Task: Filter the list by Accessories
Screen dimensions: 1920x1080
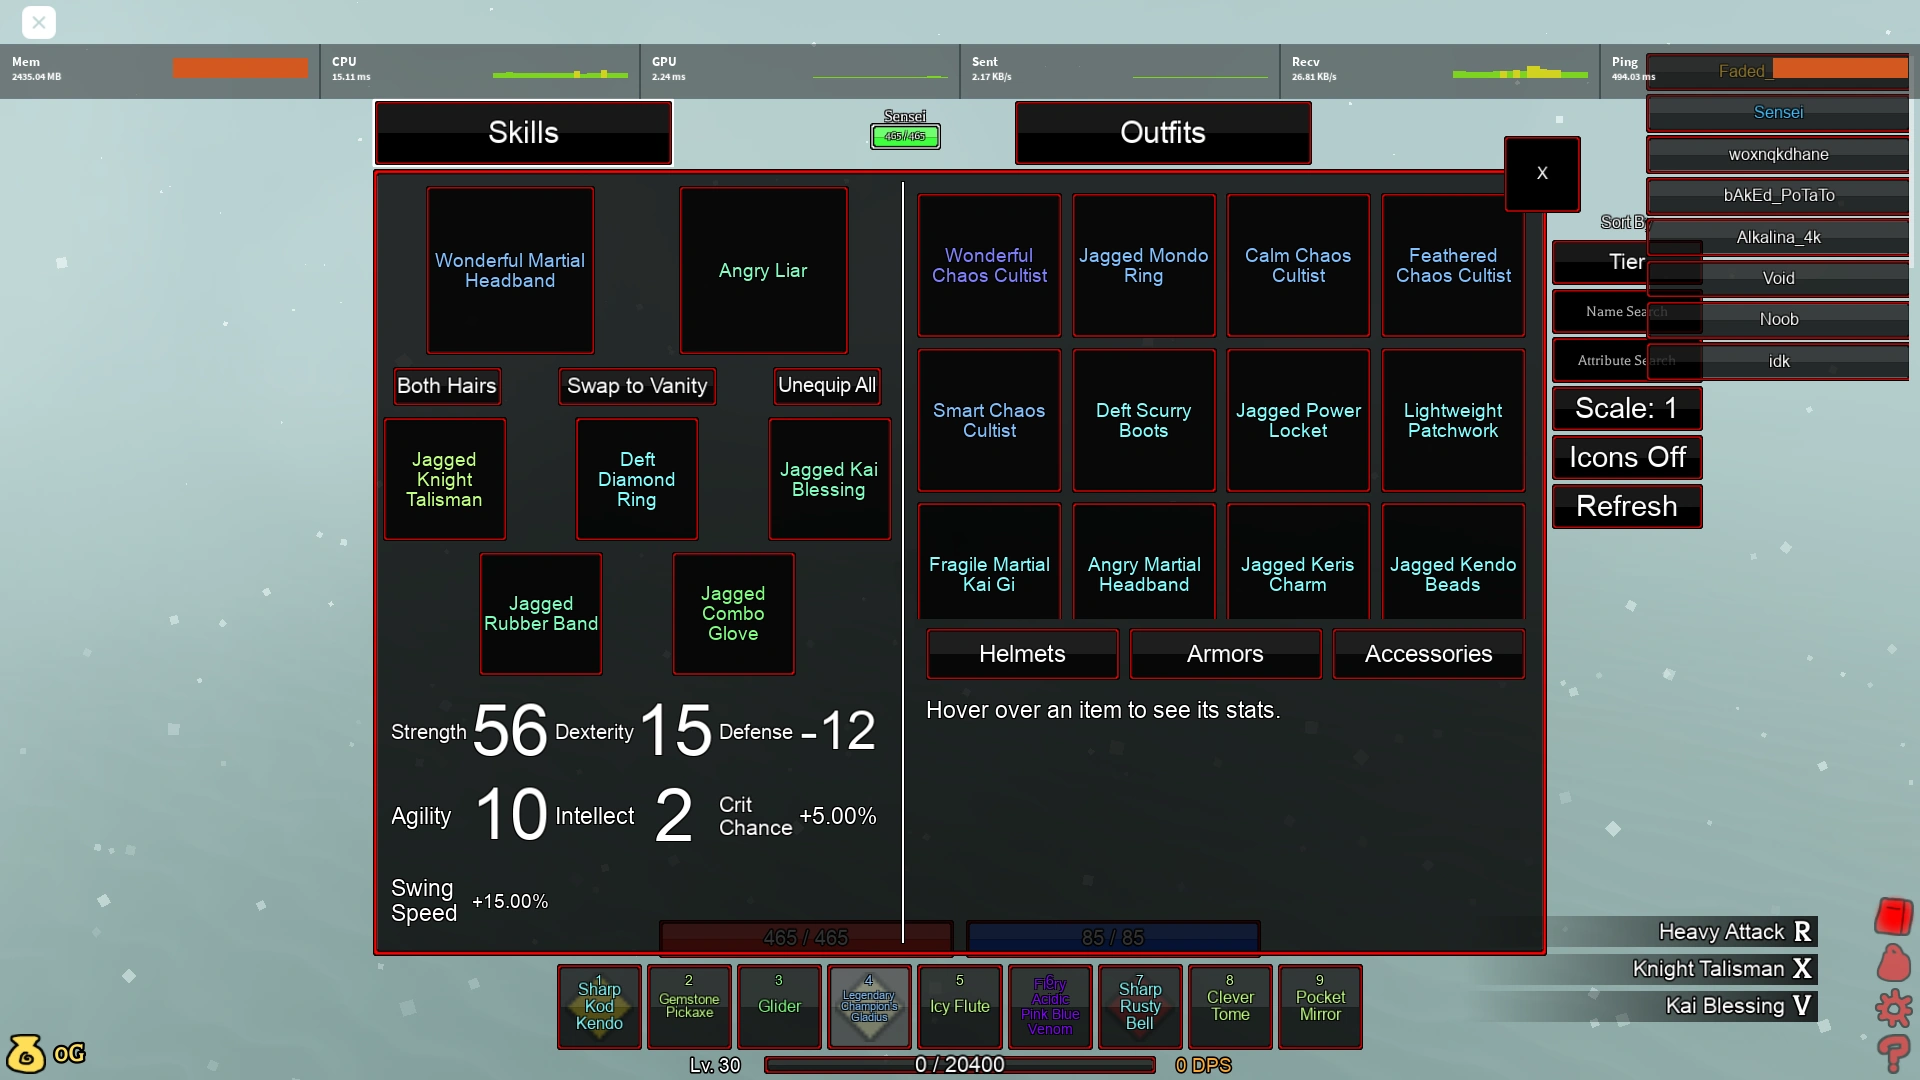Action: (x=1427, y=654)
